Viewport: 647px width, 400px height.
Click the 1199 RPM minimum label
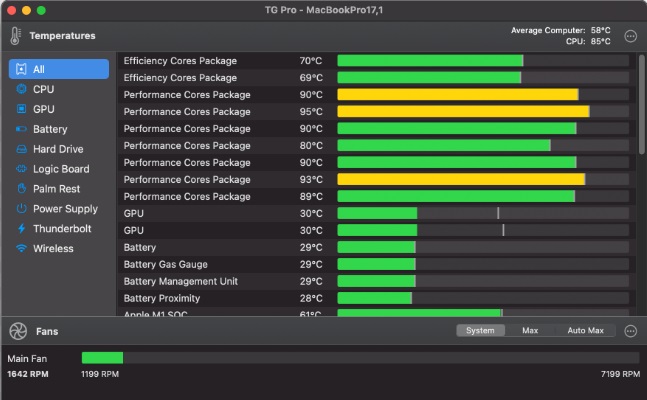coord(100,374)
